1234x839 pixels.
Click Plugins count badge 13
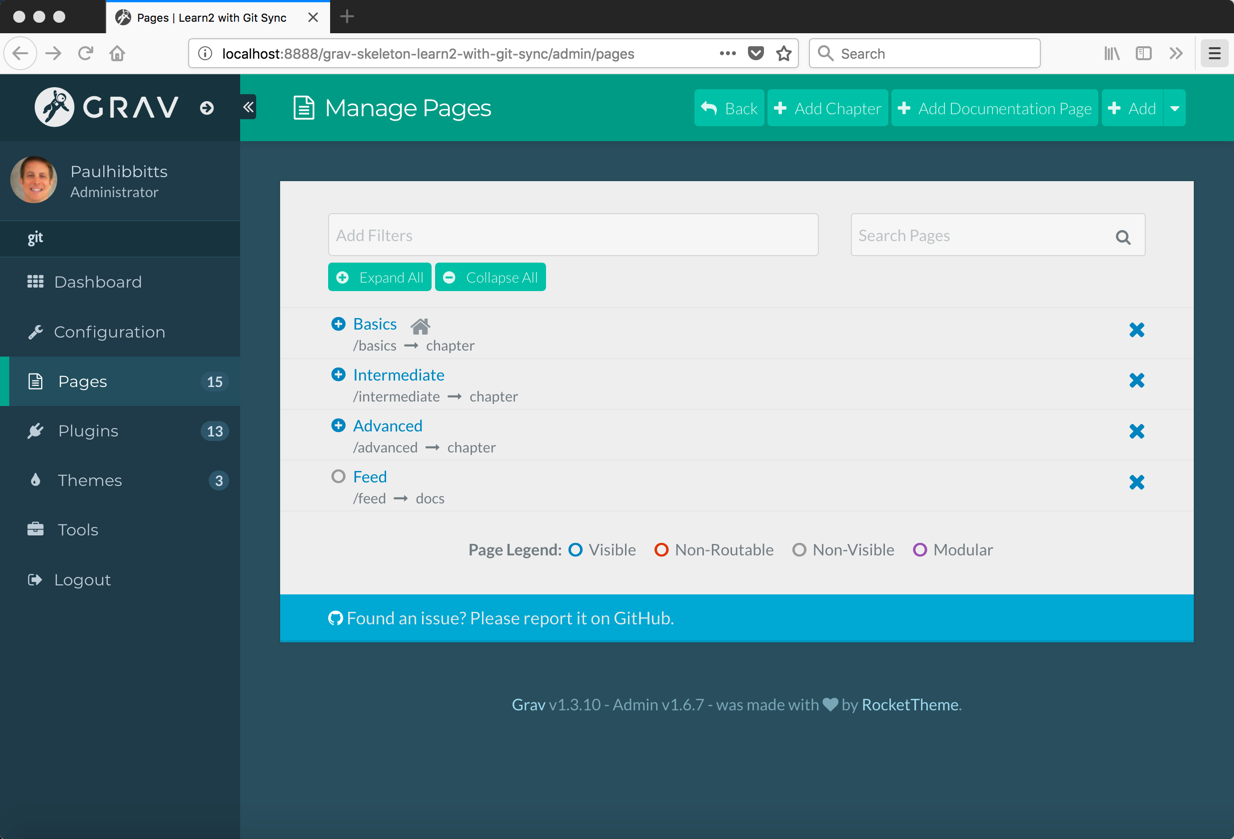pyautogui.click(x=214, y=431)
